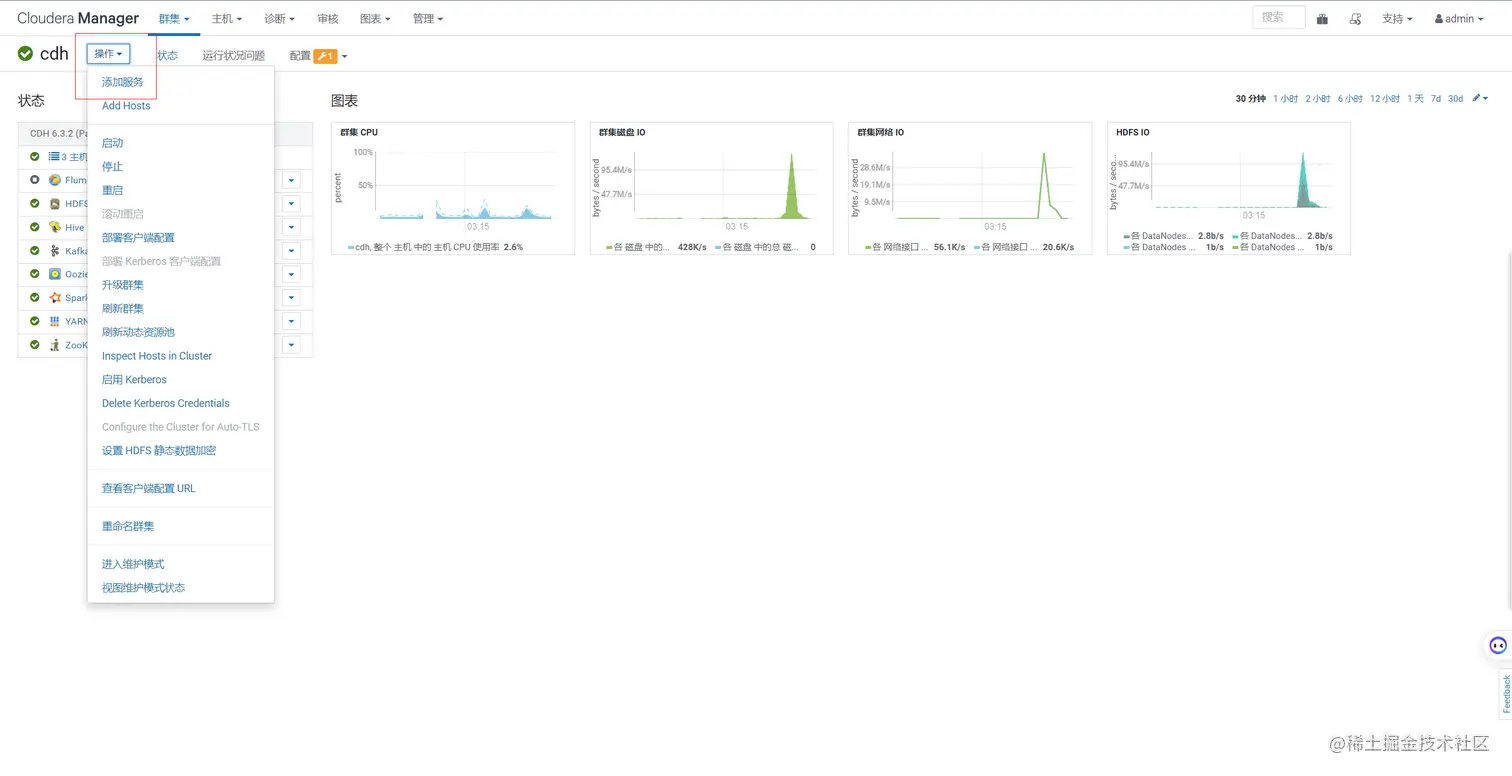Viewport: 1512px width, 776px height.
Task: Click the orange configuration warning badge
Action: [x=325, y=56]
